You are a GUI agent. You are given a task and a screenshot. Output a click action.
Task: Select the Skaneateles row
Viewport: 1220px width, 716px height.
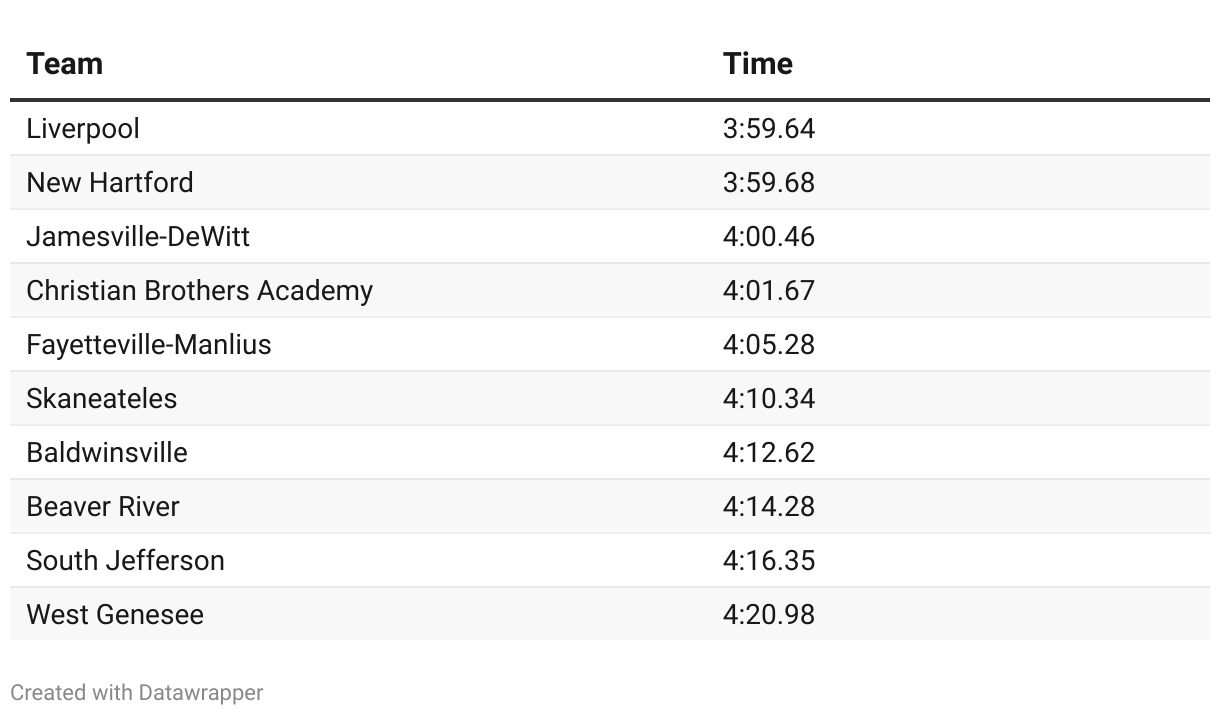click(610, 399)
